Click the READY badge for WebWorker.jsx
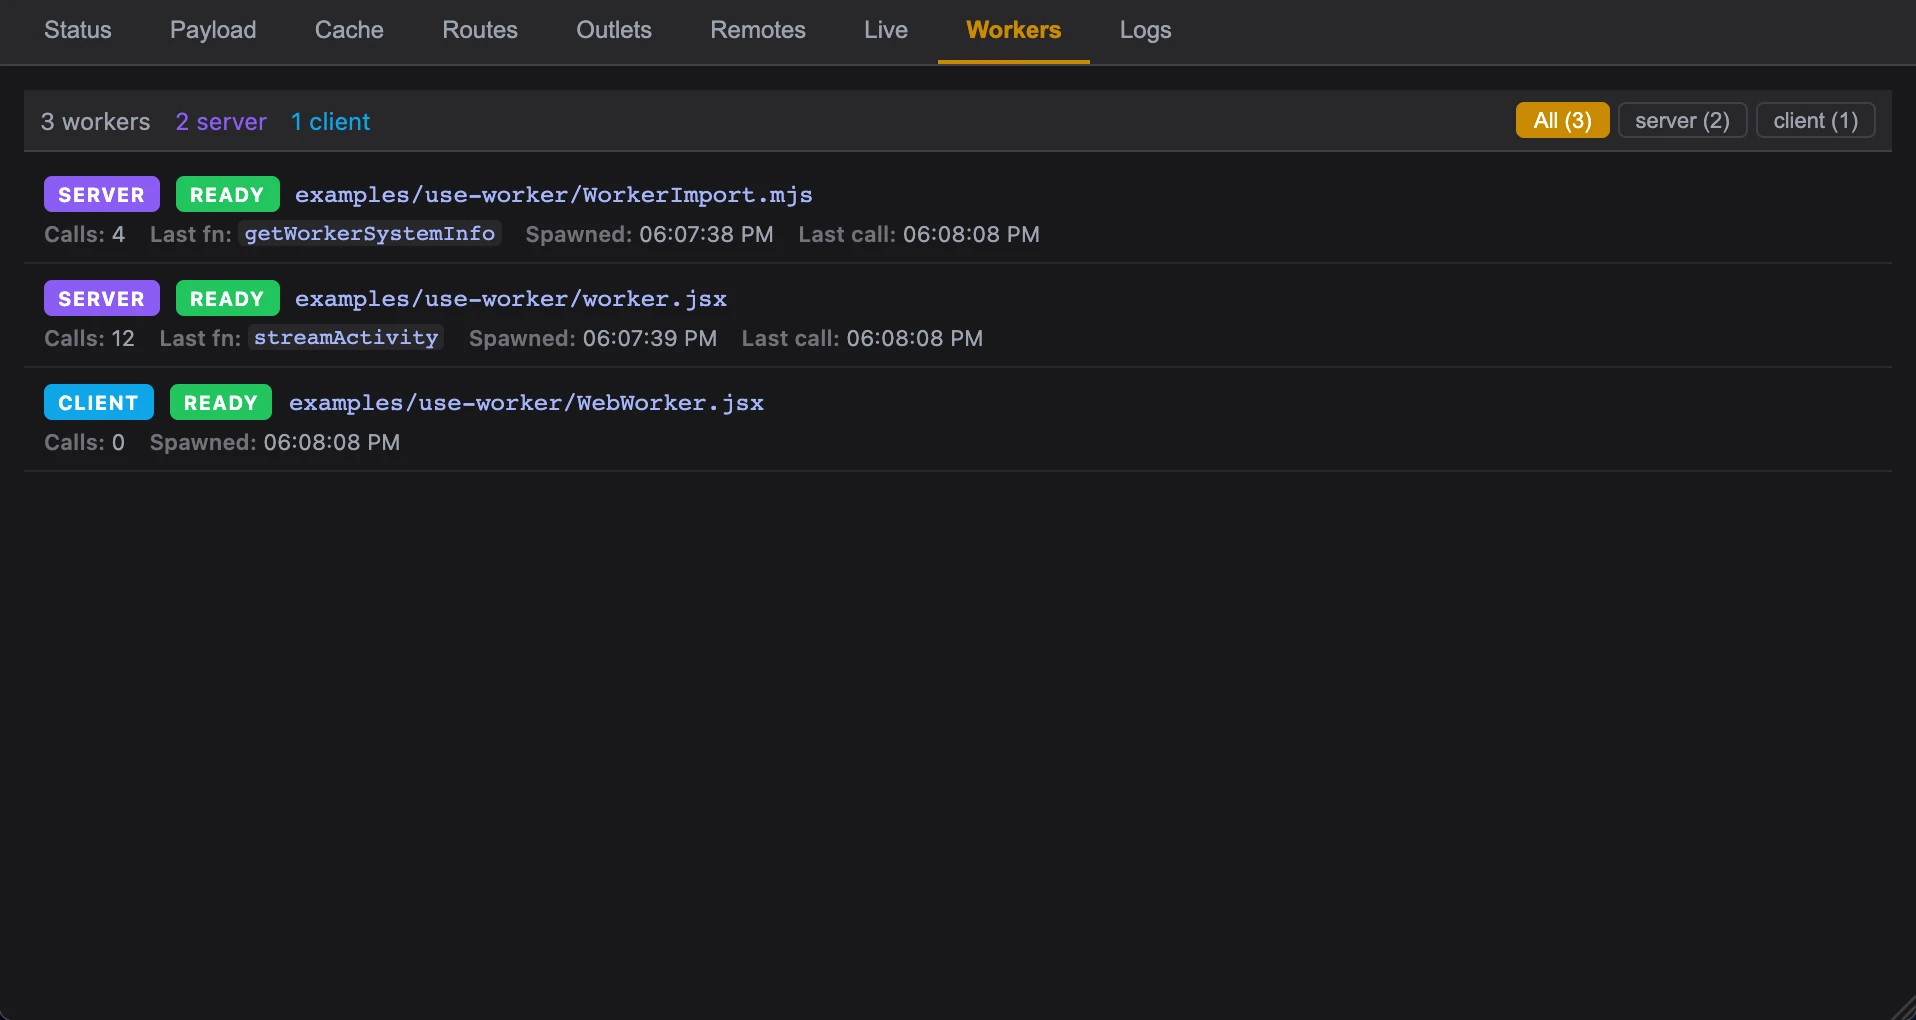 click(221, 403)
